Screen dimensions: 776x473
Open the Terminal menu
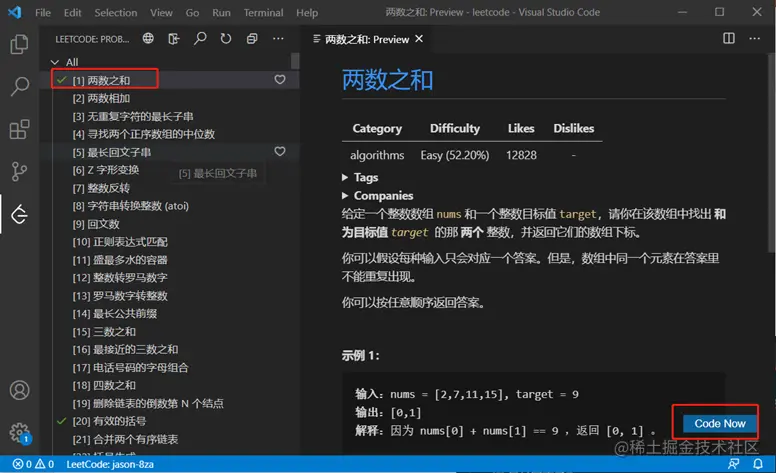[x=263, y=12]
